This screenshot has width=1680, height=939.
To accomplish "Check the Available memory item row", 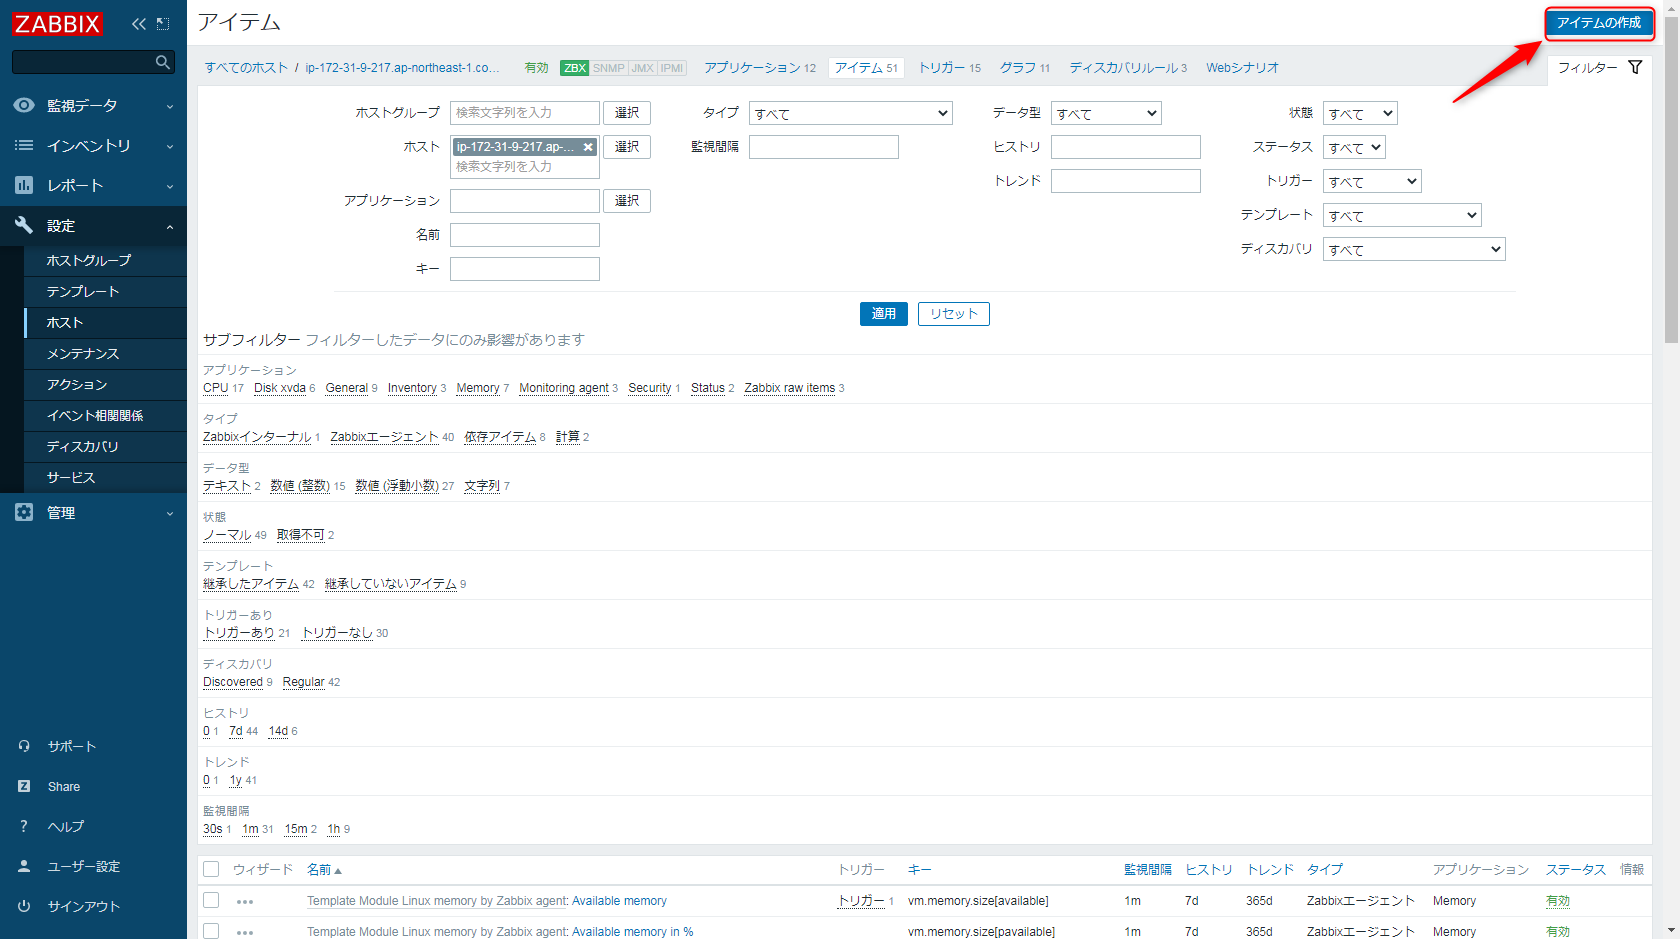I will (211, 900).
